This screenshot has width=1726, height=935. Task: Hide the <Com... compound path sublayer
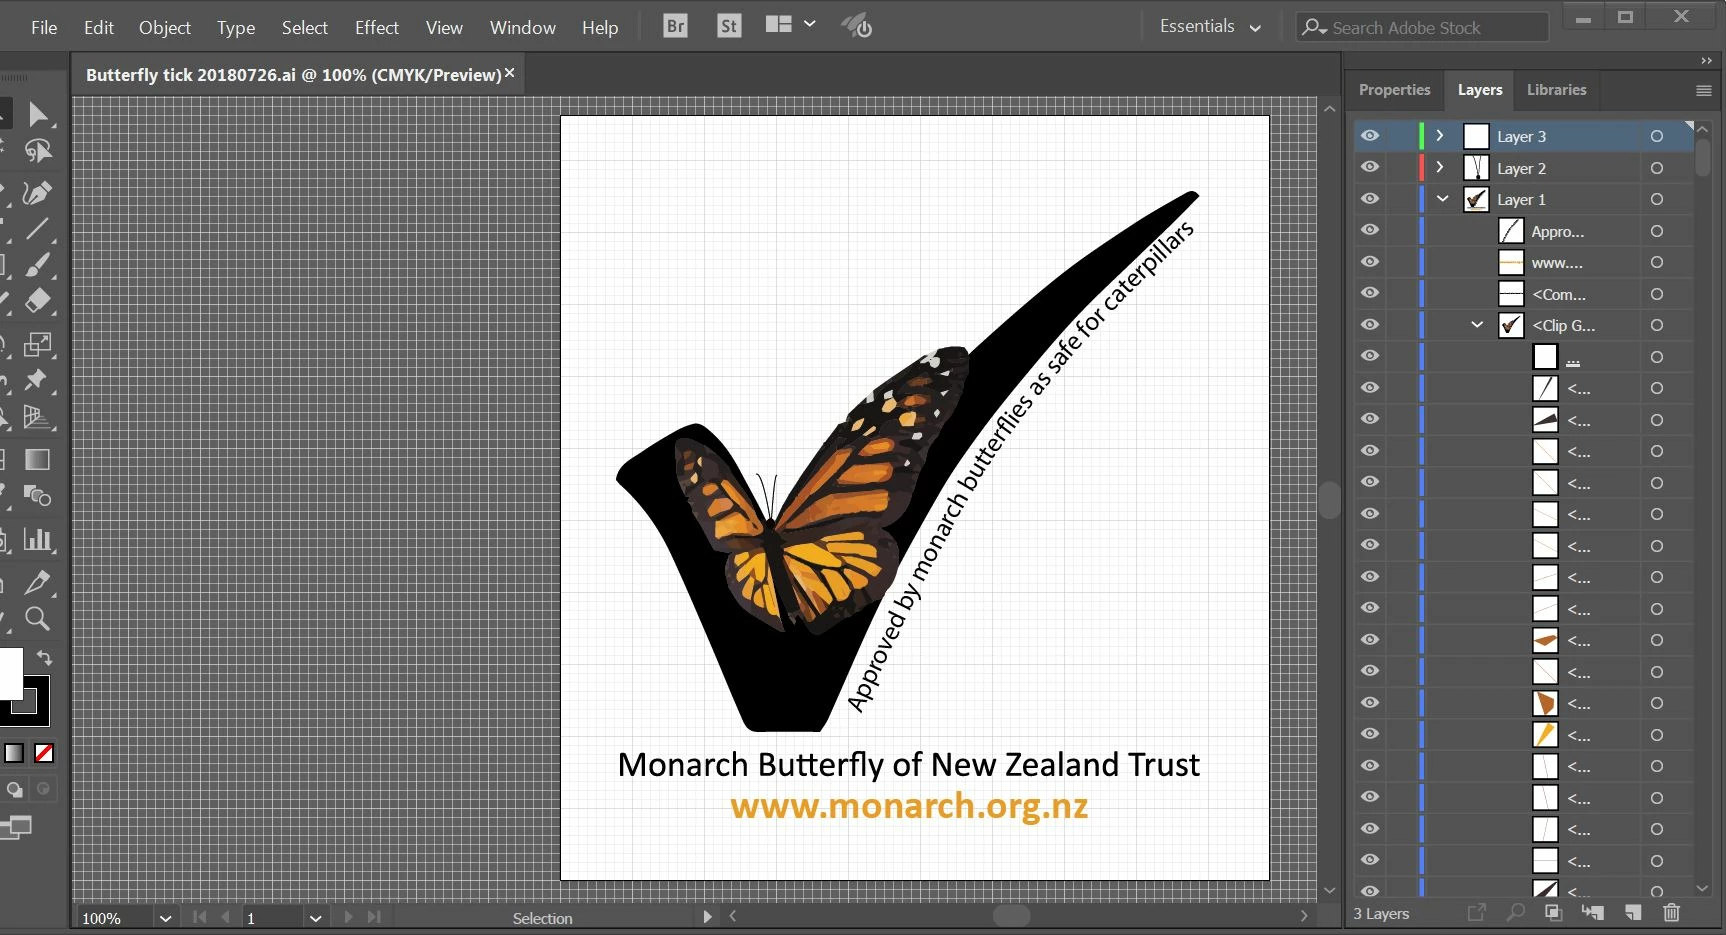(1370, 293)
